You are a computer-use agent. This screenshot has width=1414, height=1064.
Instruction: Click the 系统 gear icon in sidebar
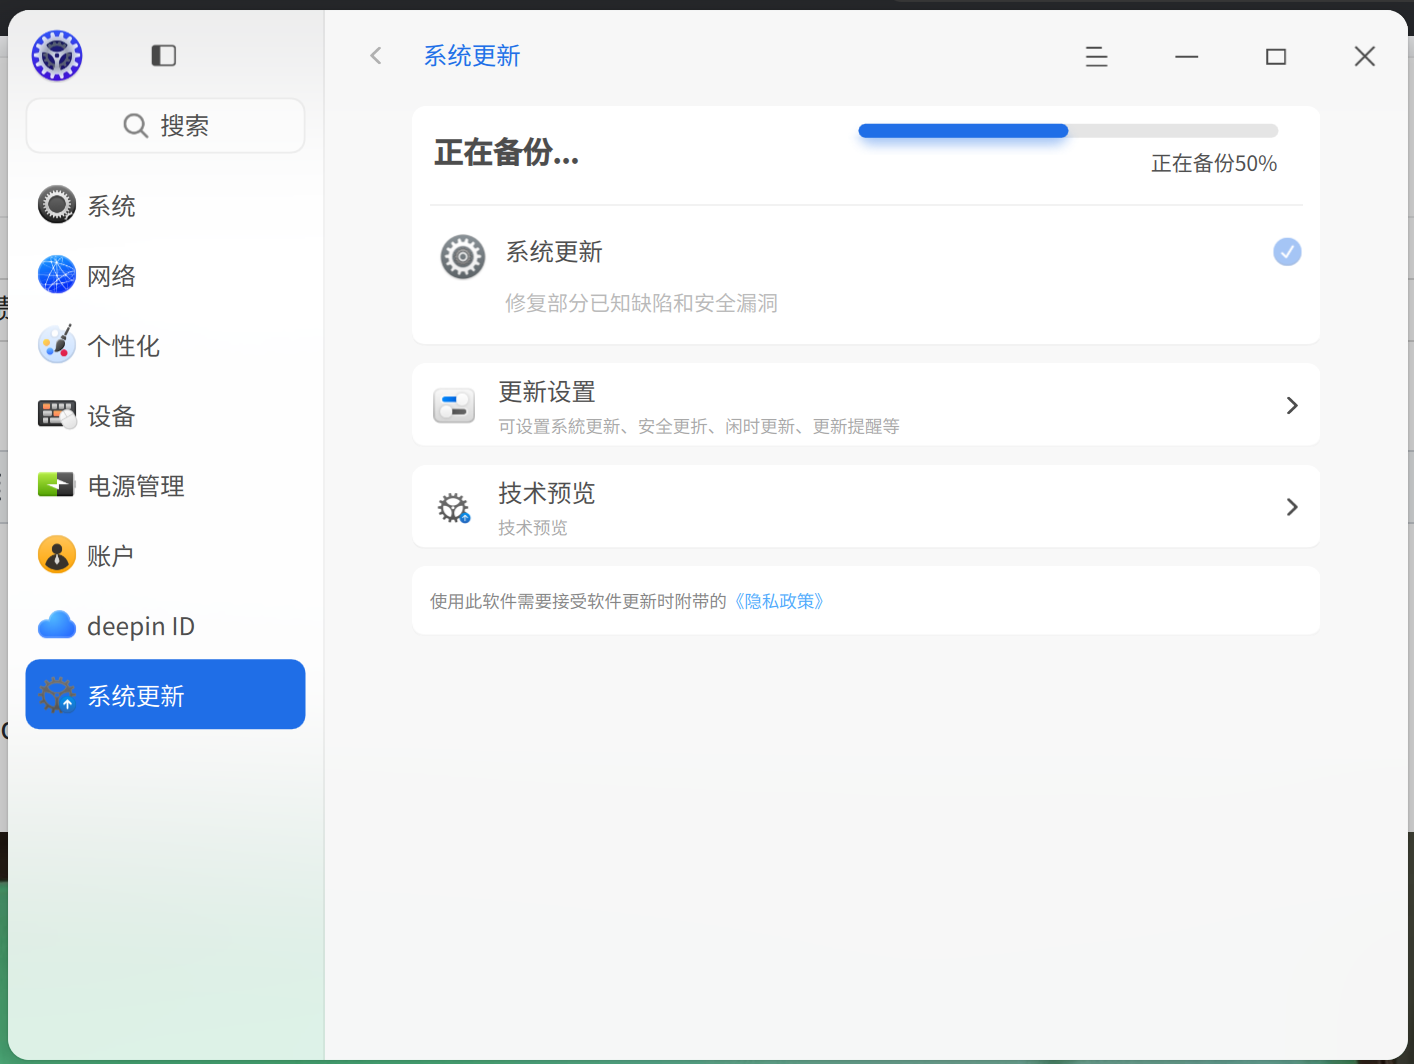click(57, 205)
